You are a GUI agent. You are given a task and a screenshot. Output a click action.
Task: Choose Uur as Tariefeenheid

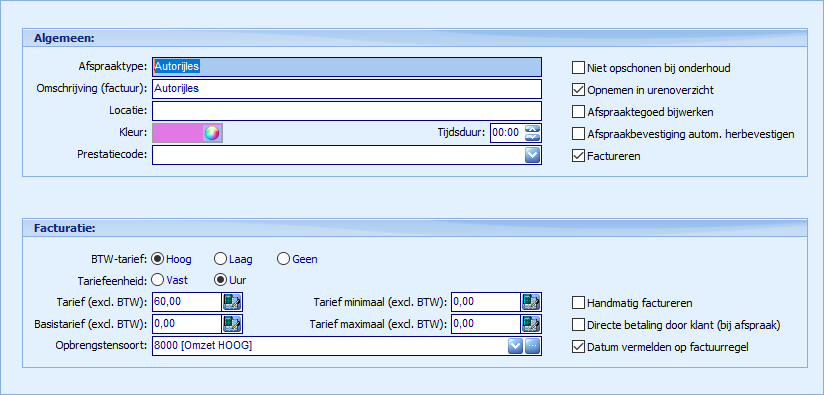(220, 280)
